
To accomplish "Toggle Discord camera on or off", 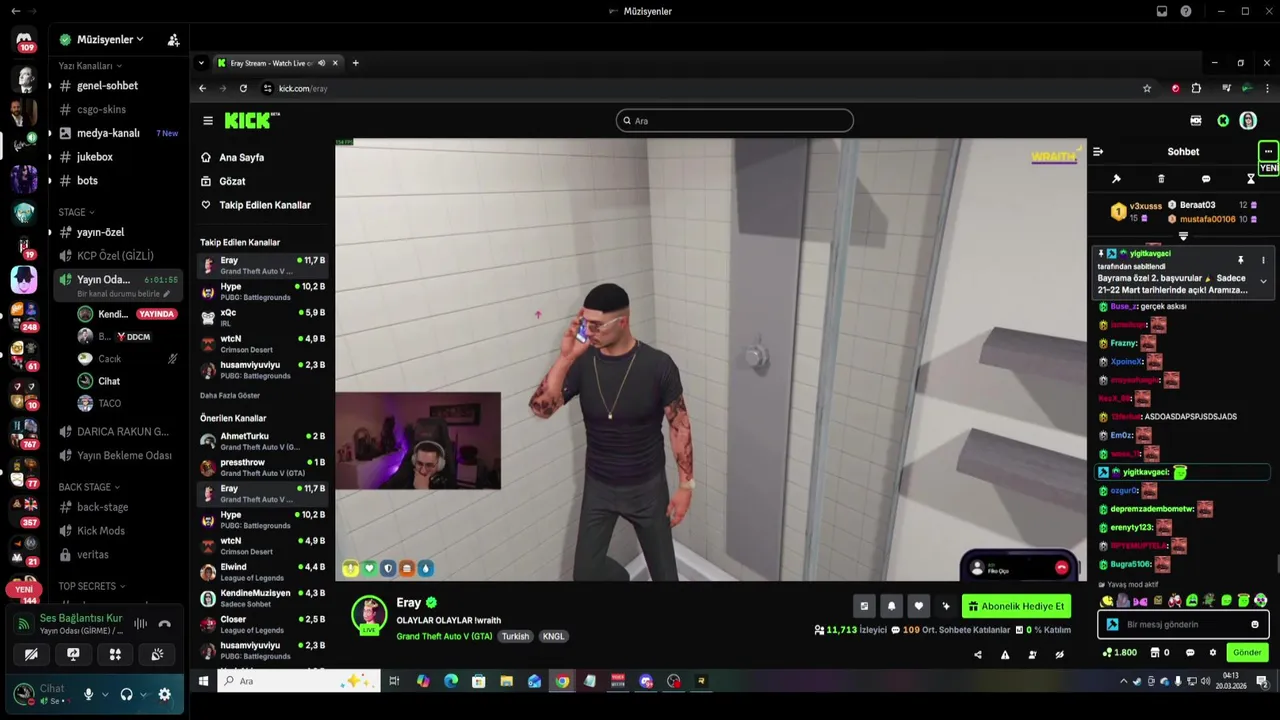I will (31, 654).
